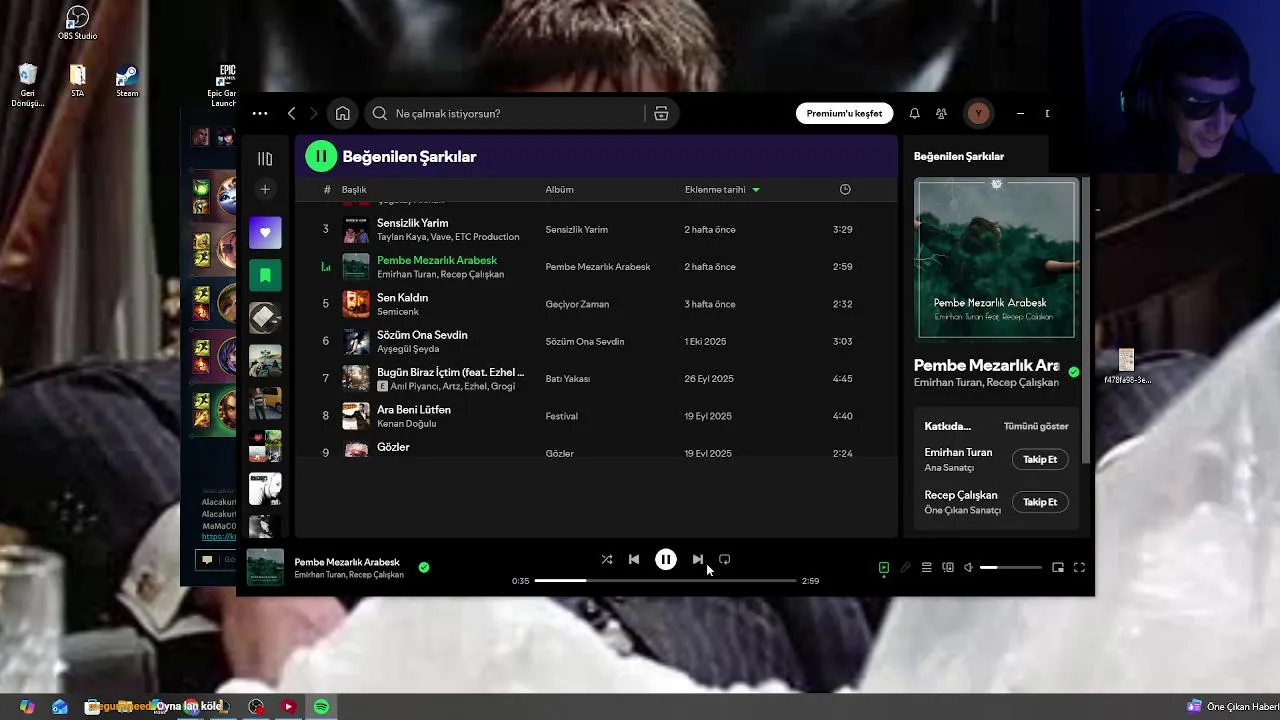Open the play queue

tap(927, 568)
